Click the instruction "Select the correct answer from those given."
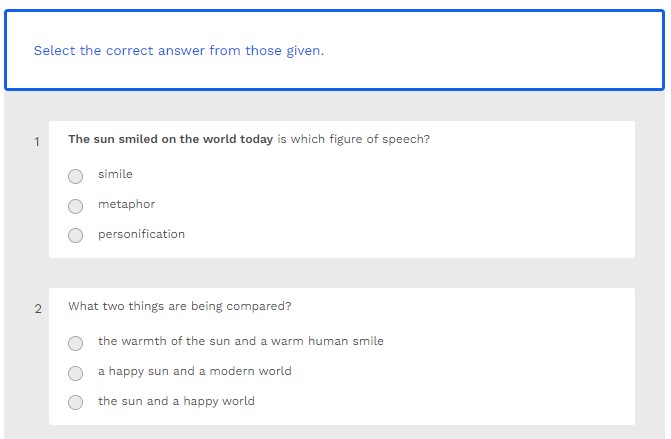Viewport: 671px width, 439px height. tap(179, 50)
